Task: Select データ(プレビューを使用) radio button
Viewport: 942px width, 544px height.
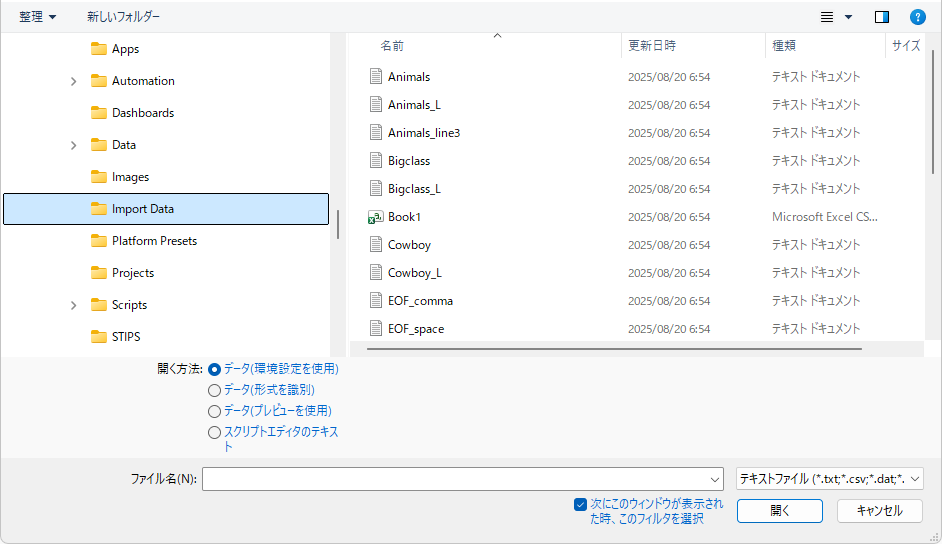Action: pos(214,411)
